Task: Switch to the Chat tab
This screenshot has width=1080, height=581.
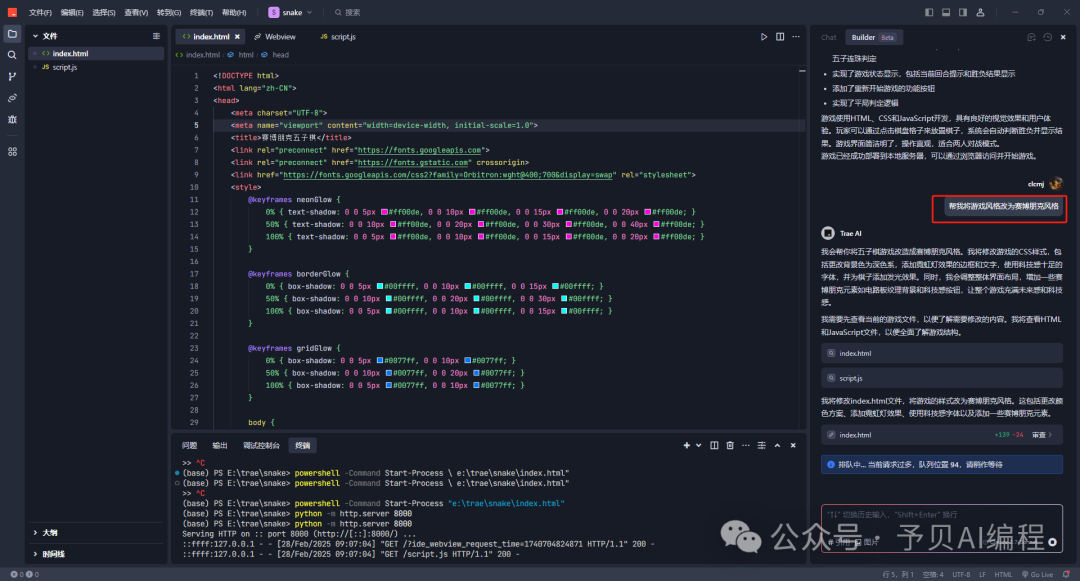Action: coord(828,37)
